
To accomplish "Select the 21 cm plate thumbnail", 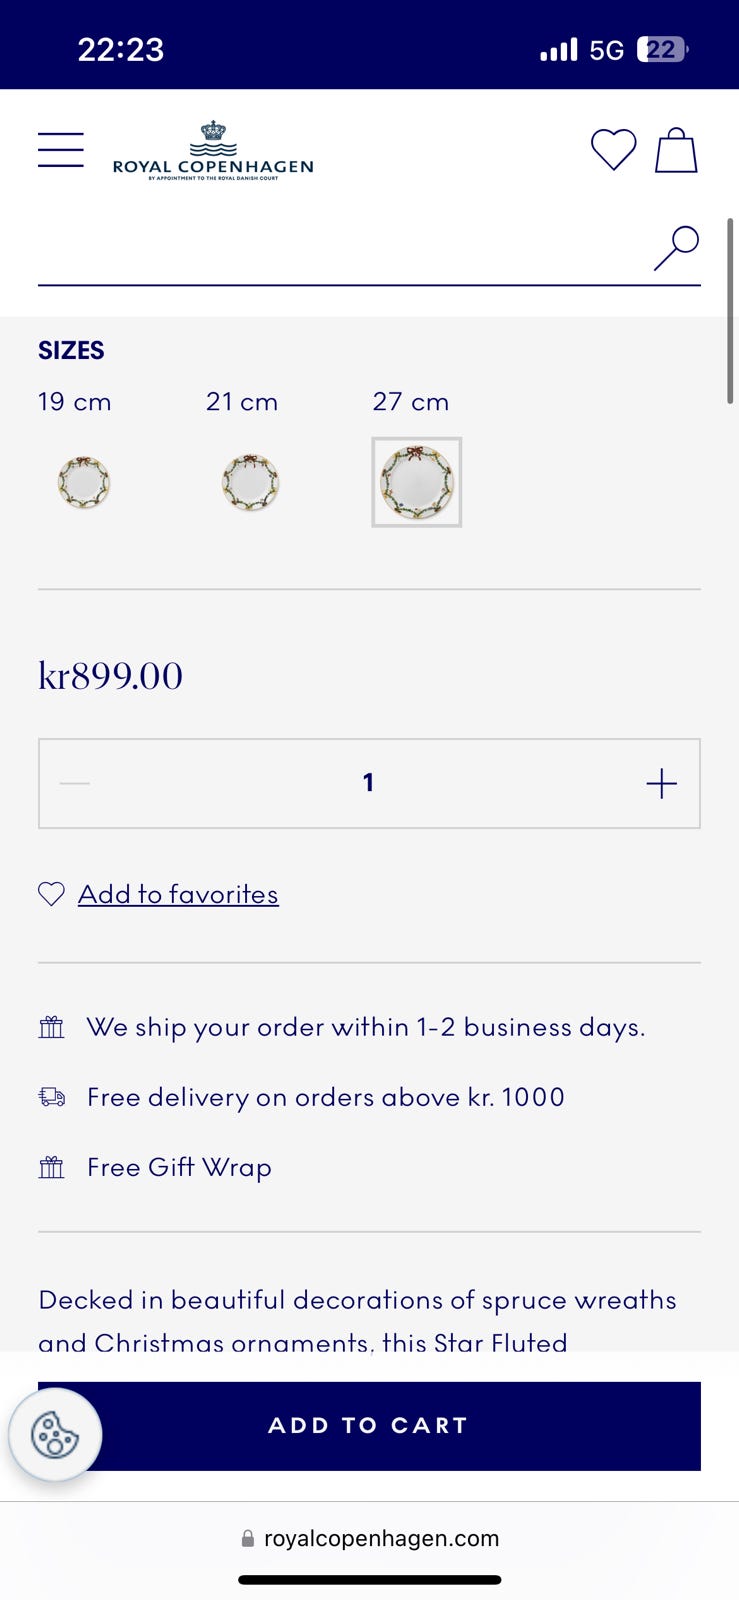I will pos(250,482).
